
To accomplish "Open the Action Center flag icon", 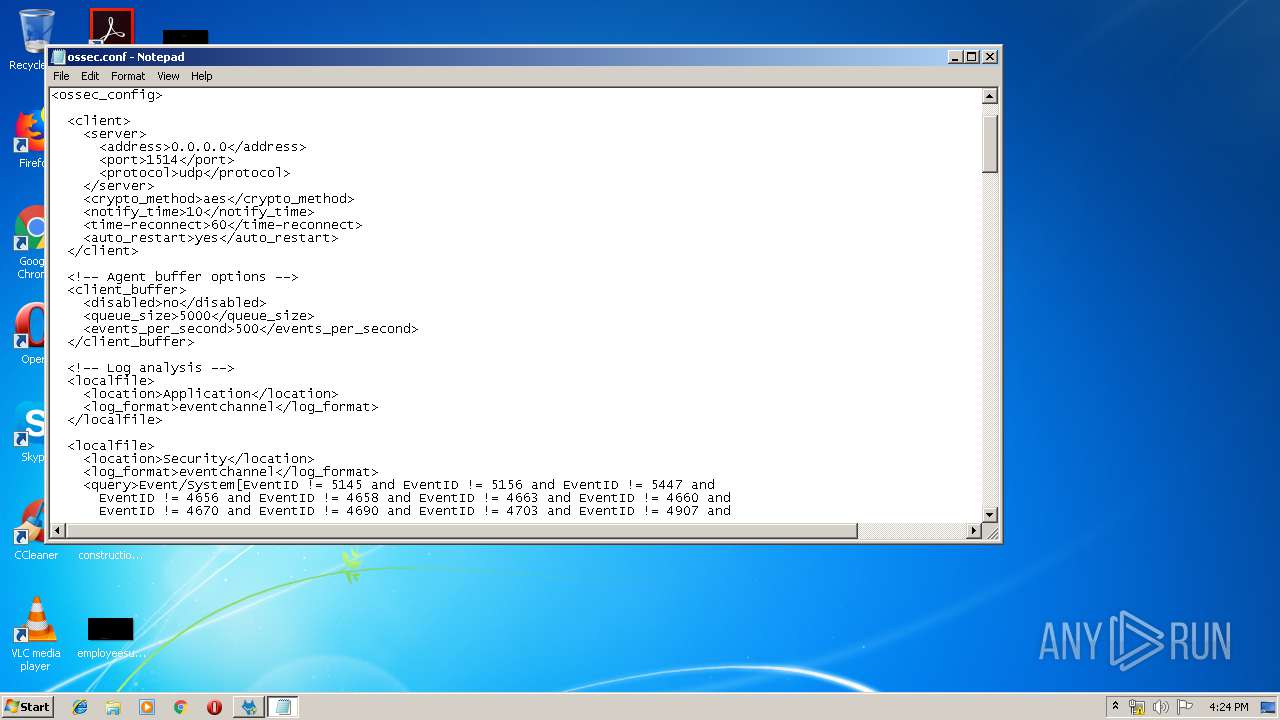I will (x=1185, y=707).
